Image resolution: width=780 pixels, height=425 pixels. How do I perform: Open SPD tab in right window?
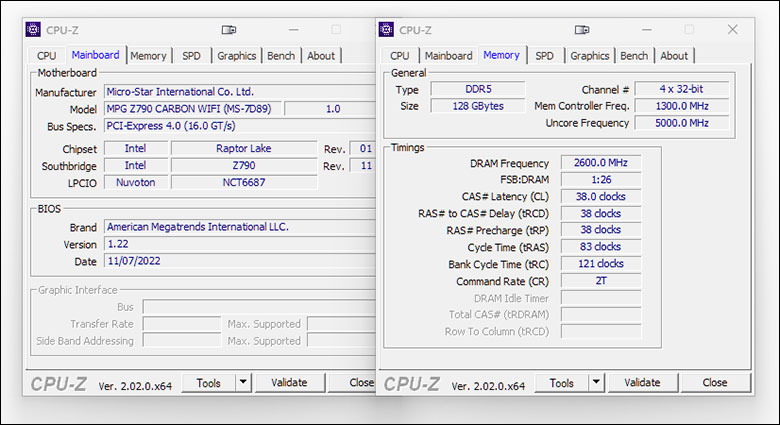coord(545,56)
